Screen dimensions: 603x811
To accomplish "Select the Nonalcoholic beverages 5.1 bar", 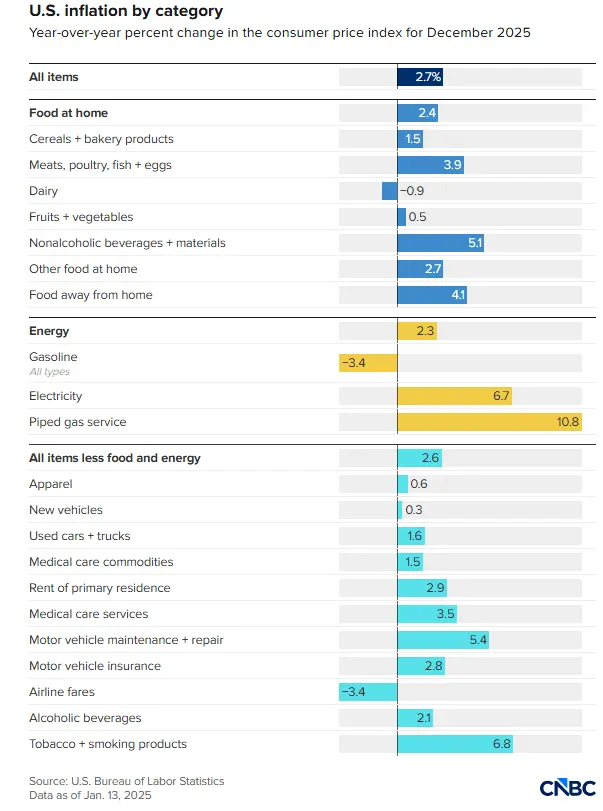I will point(441,243).
